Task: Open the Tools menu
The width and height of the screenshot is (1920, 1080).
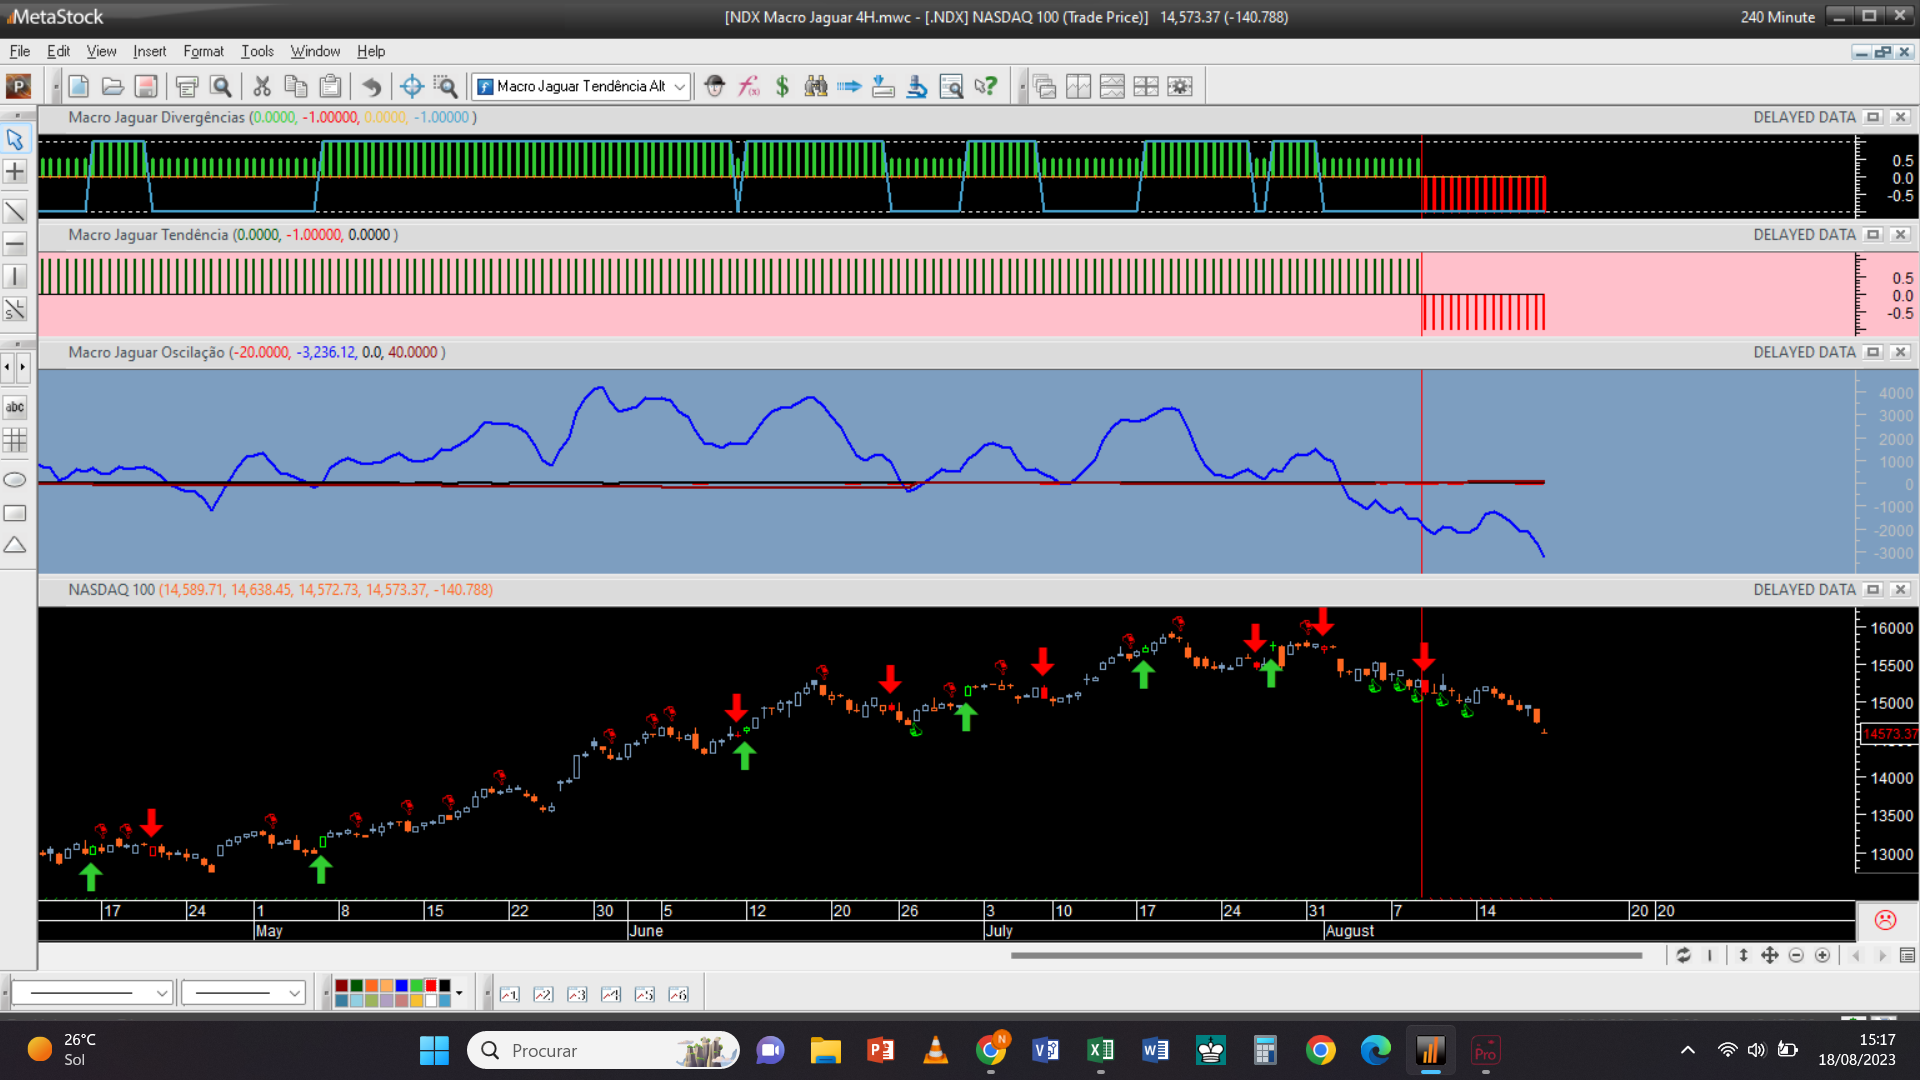Action: (257, 51)
